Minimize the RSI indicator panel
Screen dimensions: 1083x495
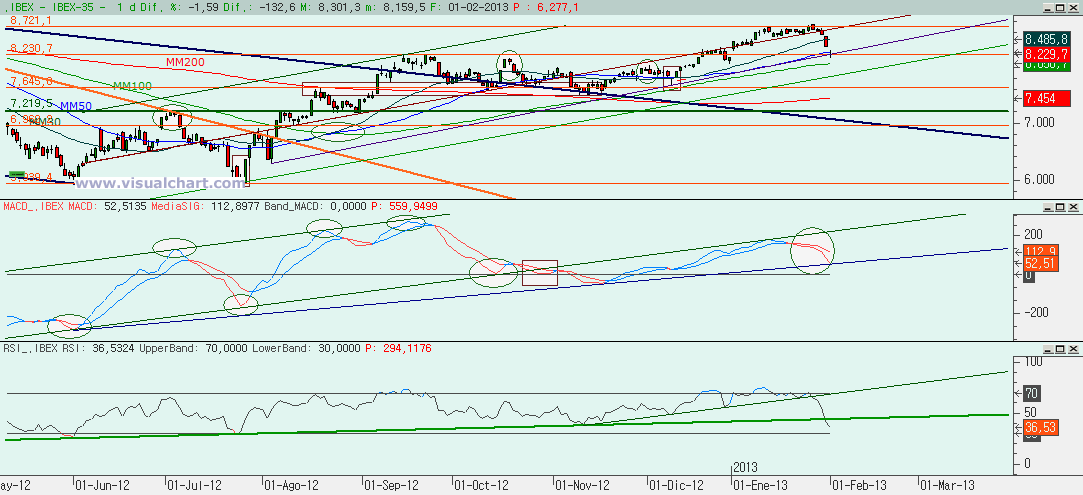[x=1048, y=349]
